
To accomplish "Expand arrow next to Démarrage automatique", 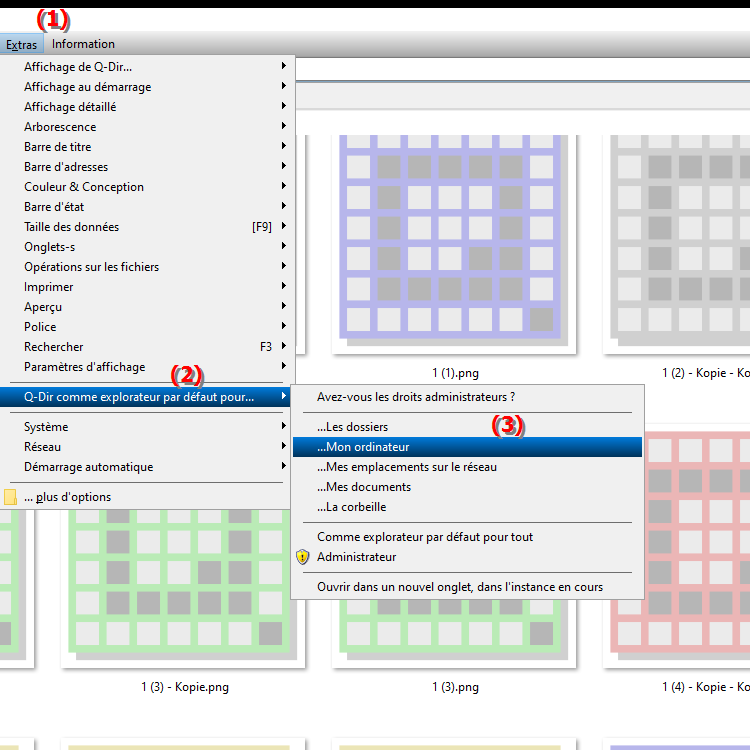I will (284, 466).
